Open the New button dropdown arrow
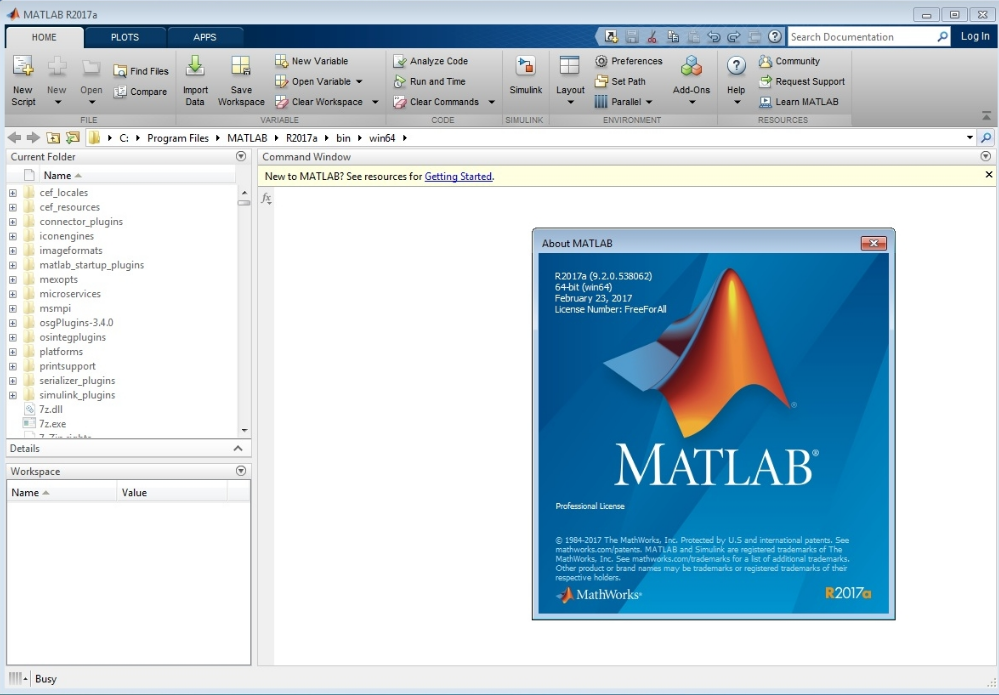999x695 pixels. pyautogui.click(x=57, y=102)
